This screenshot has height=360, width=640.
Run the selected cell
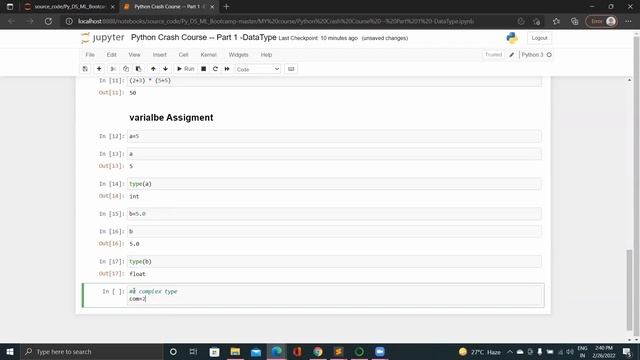tap(185, 69)
